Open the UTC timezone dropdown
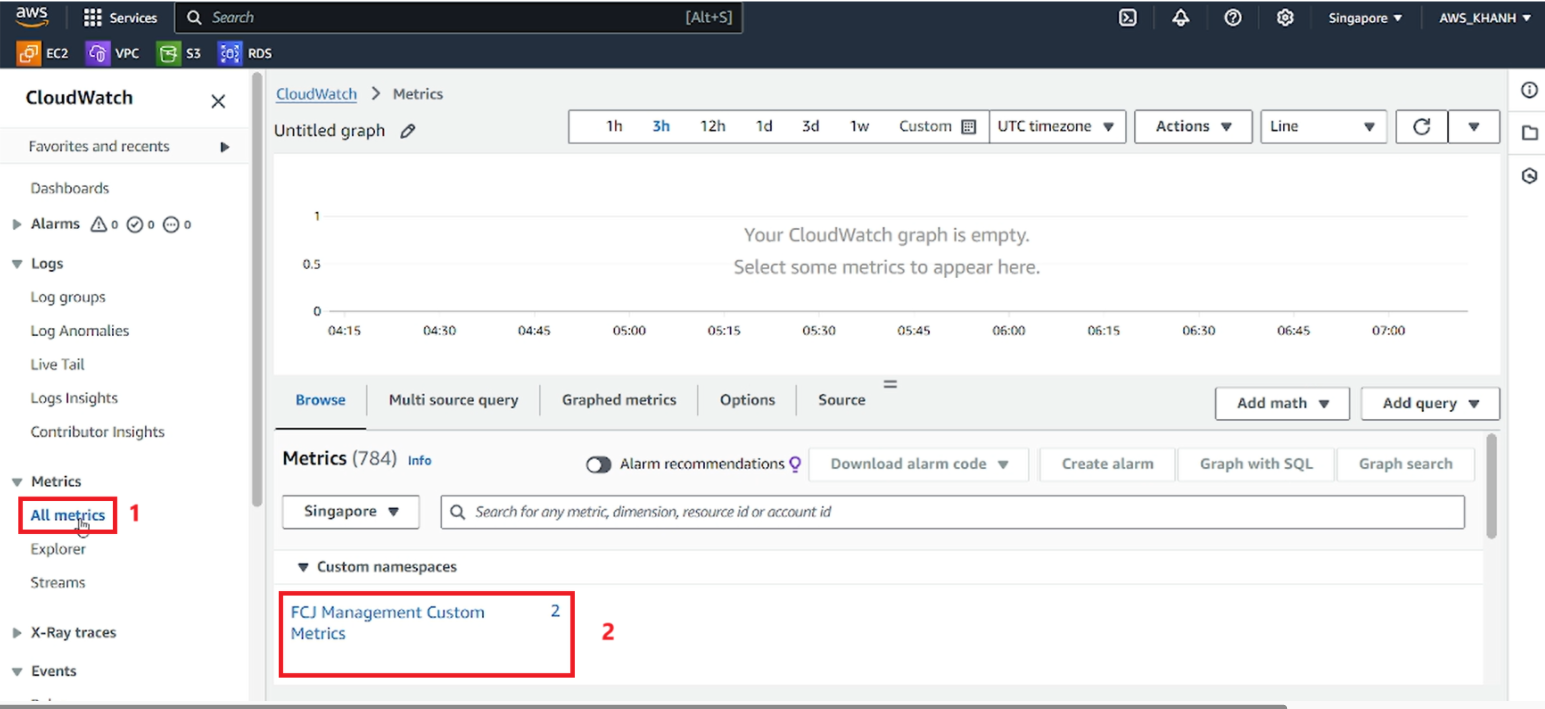 [1057, 127]
